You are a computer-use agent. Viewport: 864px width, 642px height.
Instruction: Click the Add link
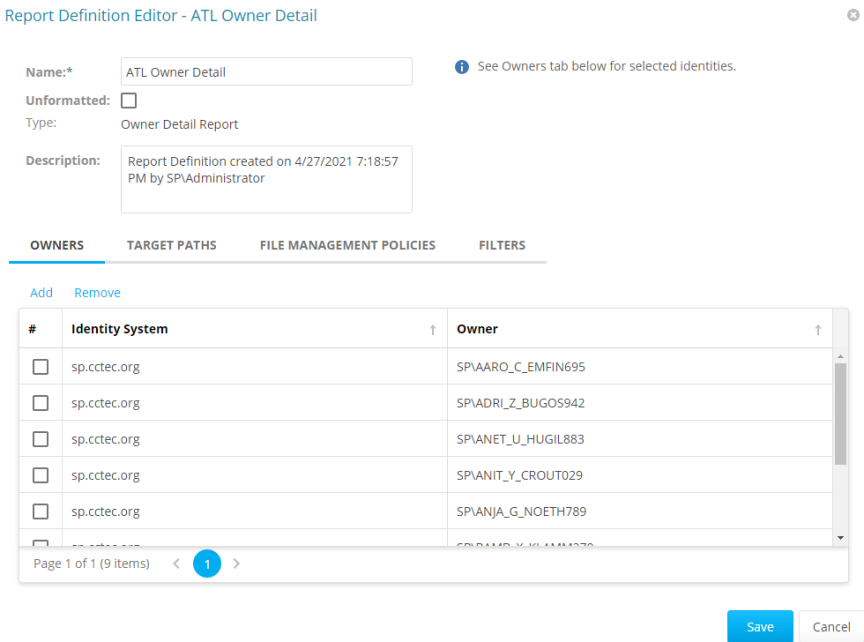tap(41, 293)
